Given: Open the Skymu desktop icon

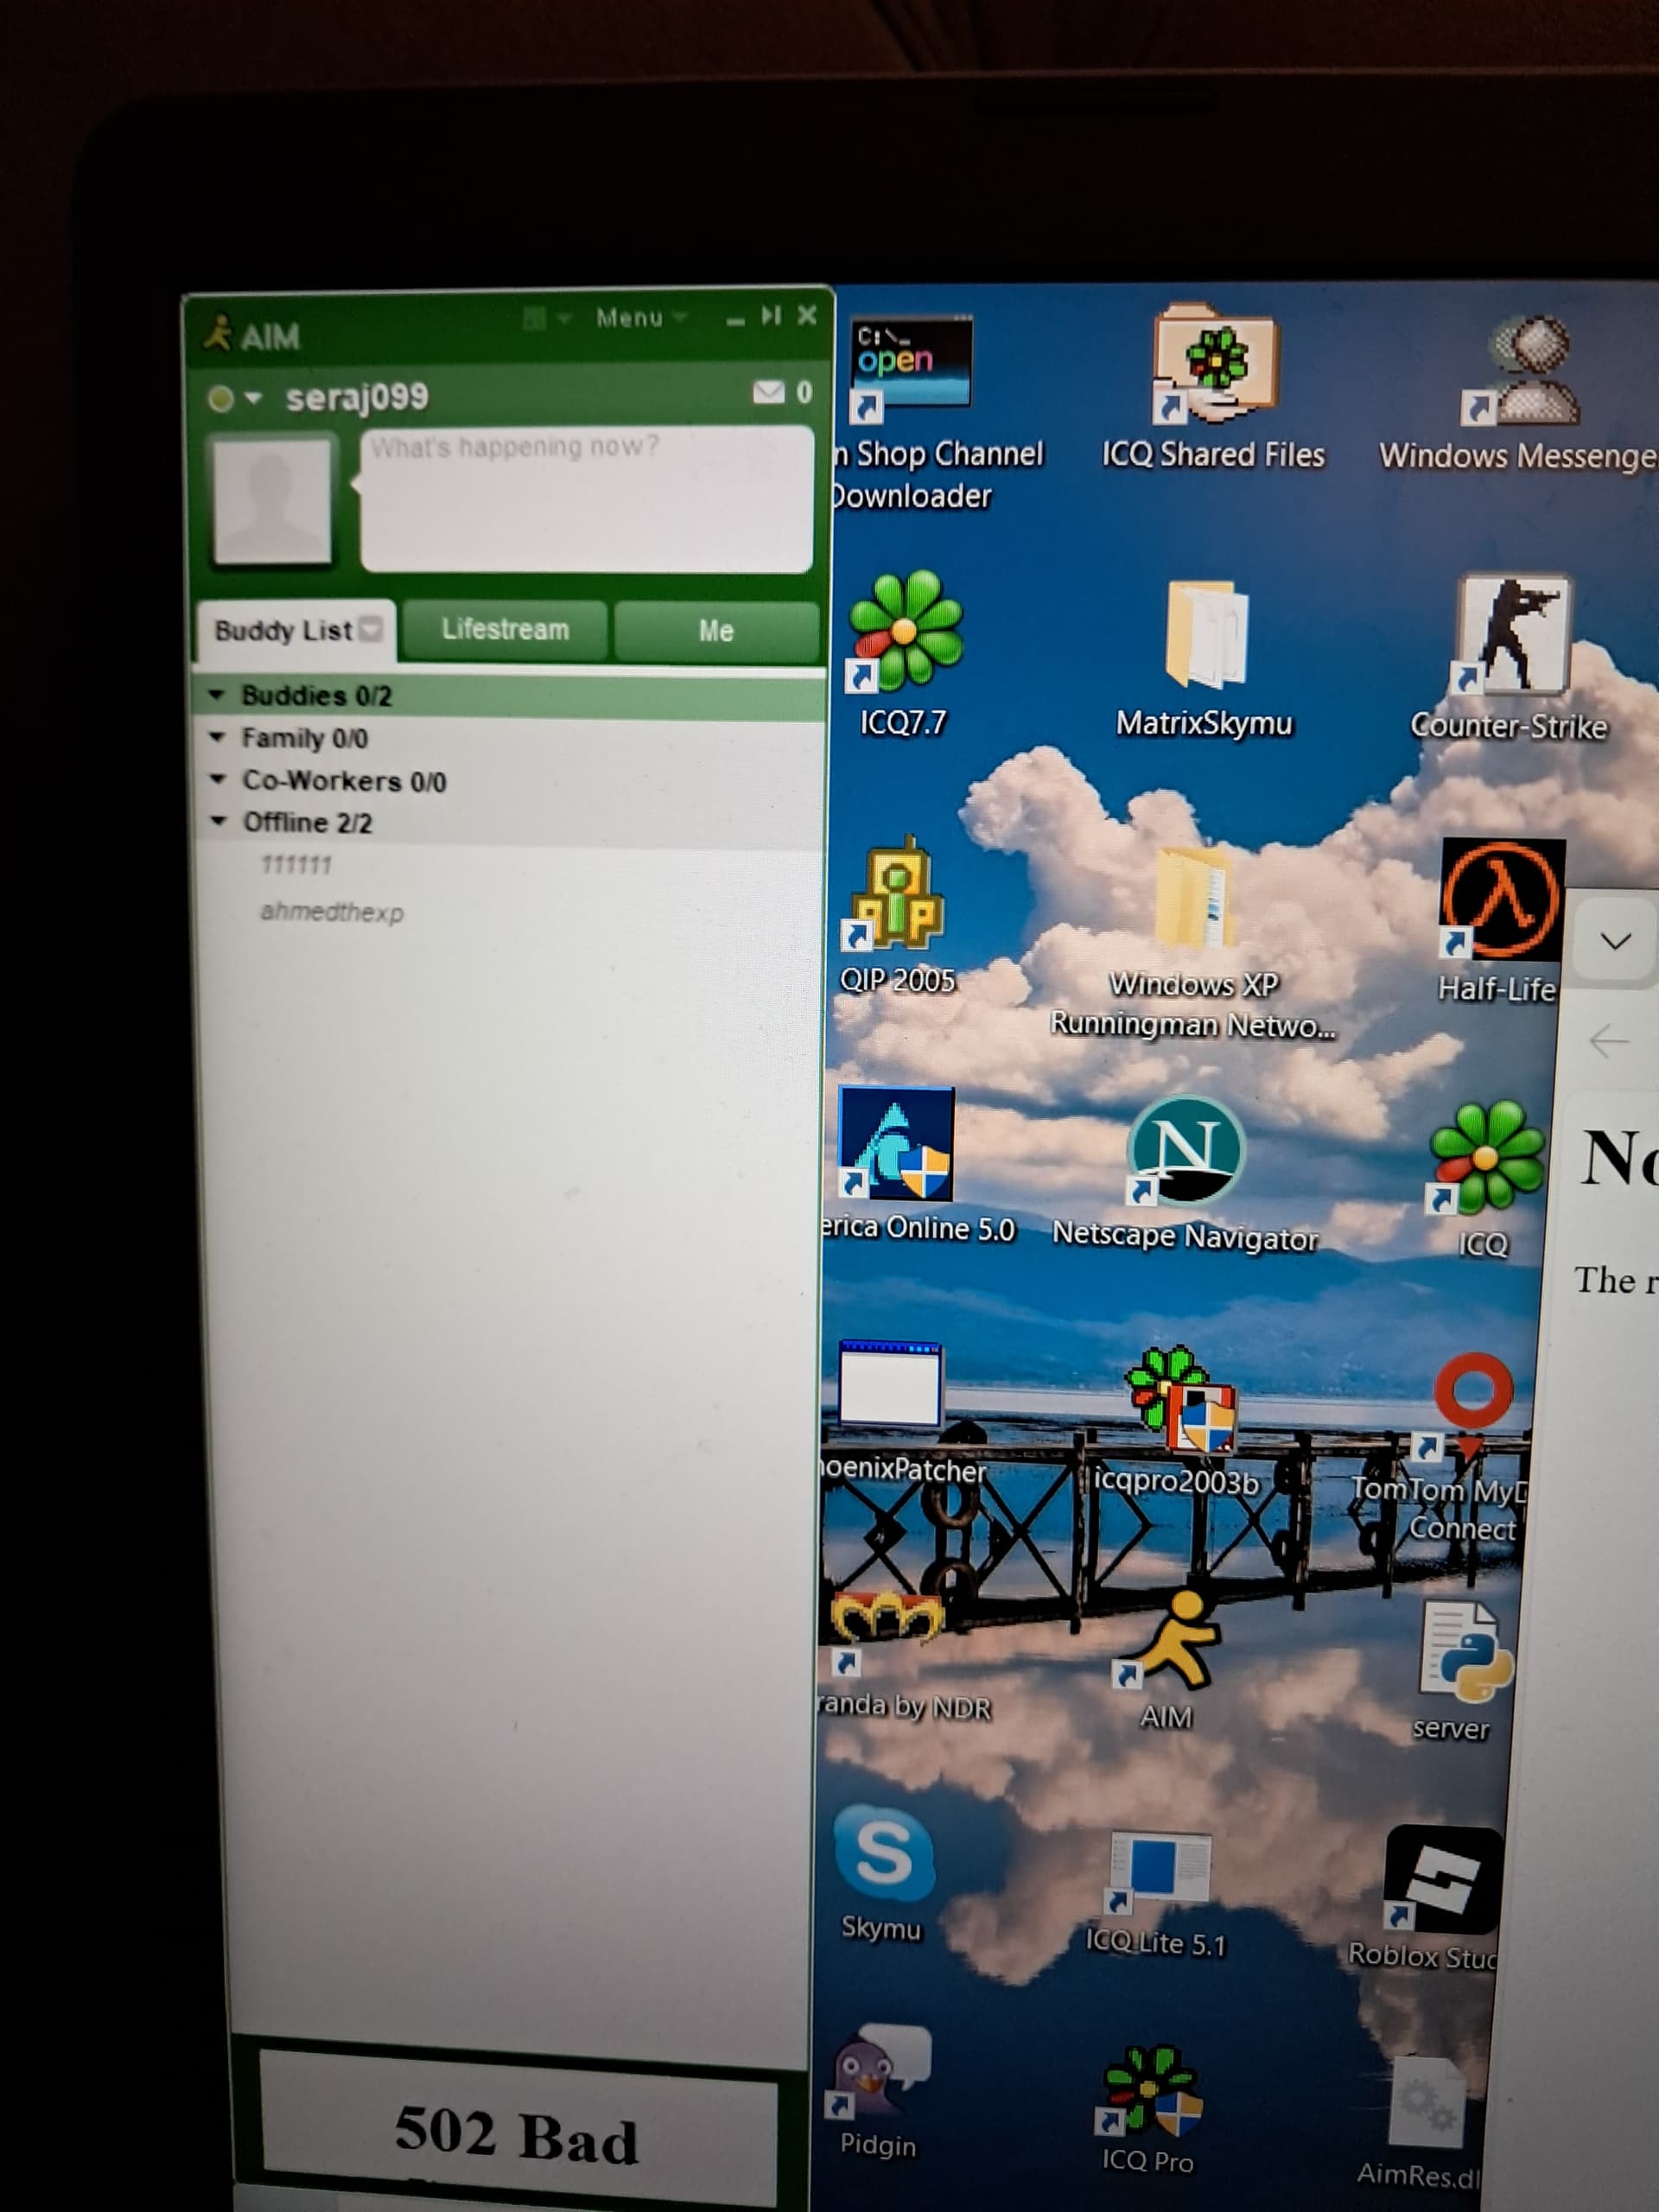Looking at the screenshot, I should [882, 1873].
